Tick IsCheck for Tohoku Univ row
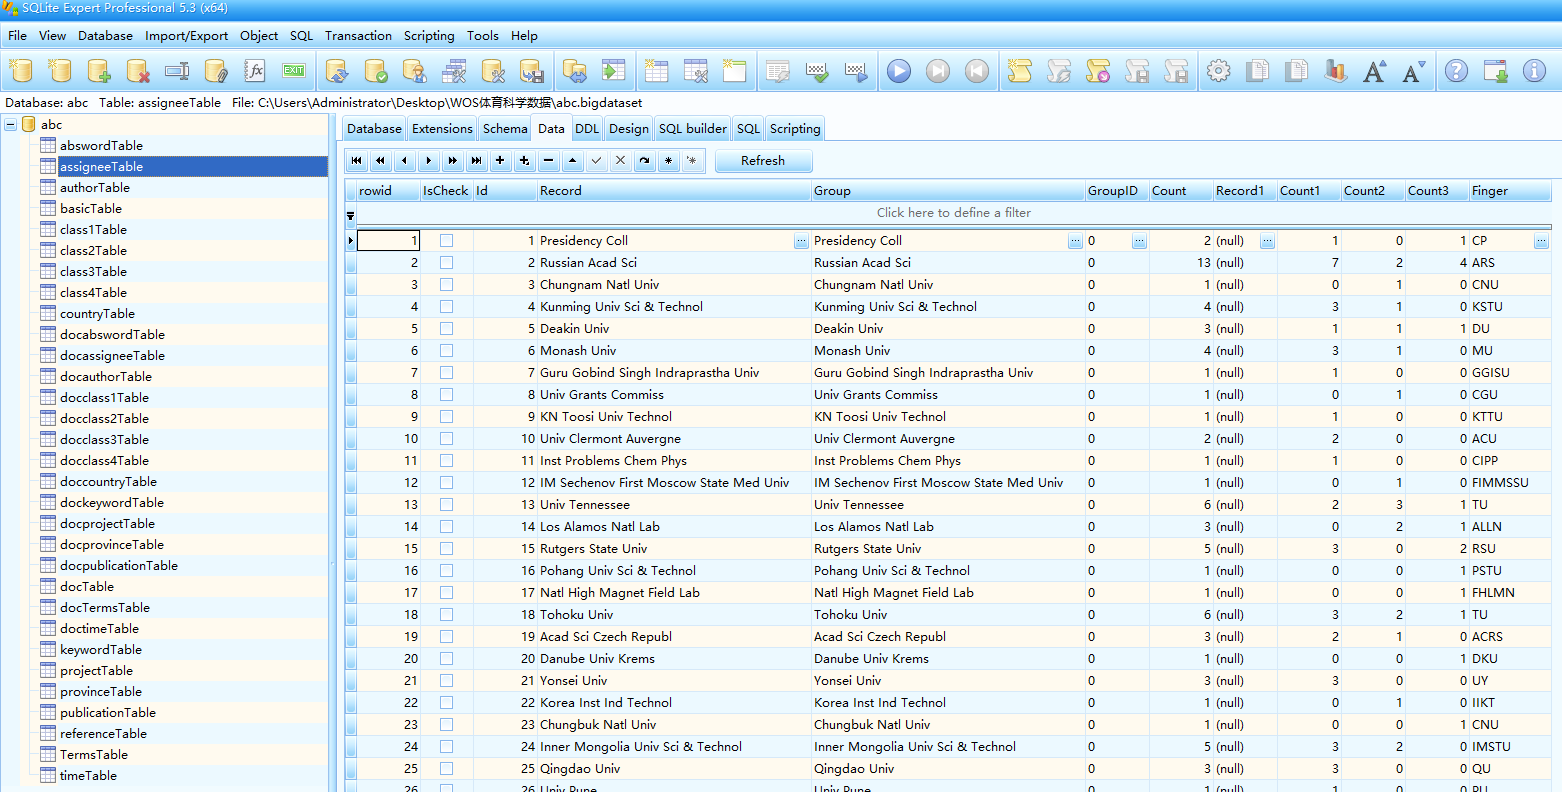This screenshot has width=1562, height=792. [x=446, y=615]
